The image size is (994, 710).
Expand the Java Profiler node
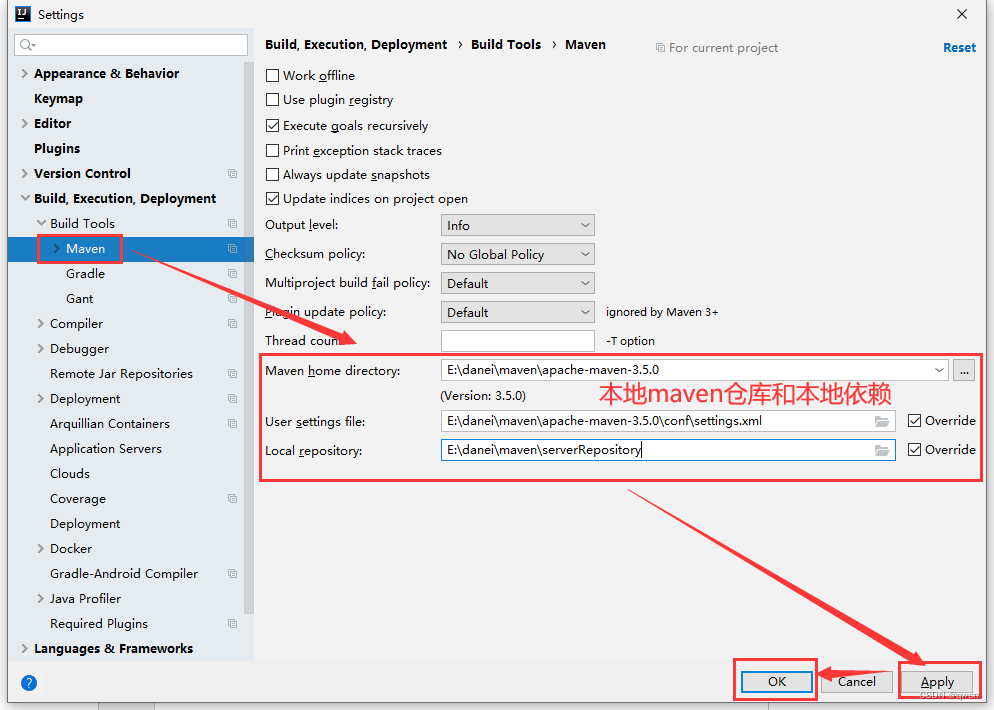(41, 599)
